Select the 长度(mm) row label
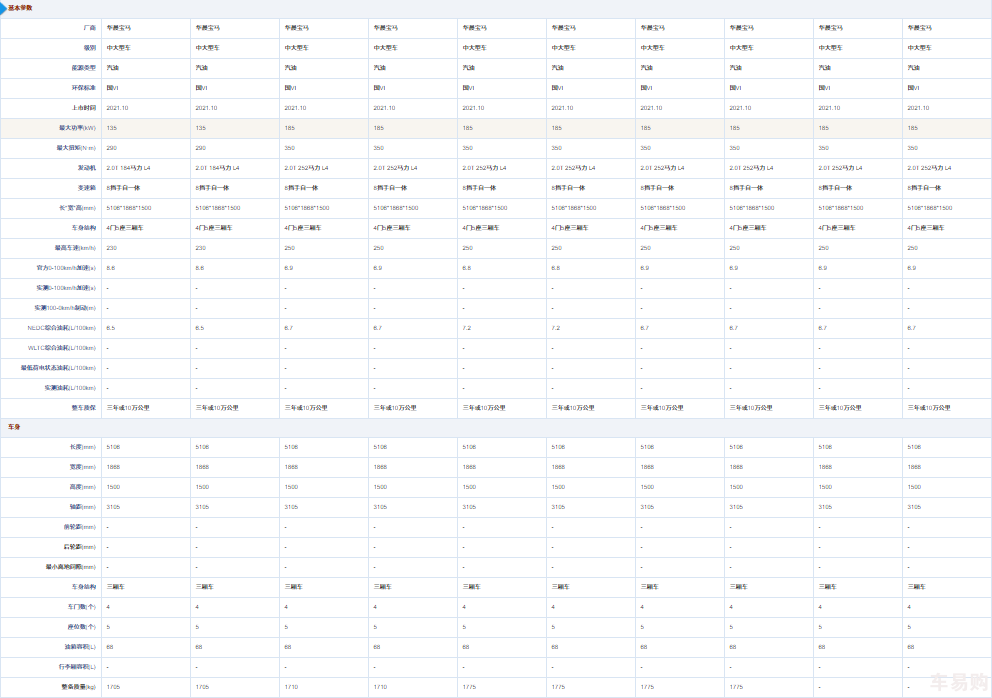The width and height of the screenshot is (992, 698). pos(83,447)
